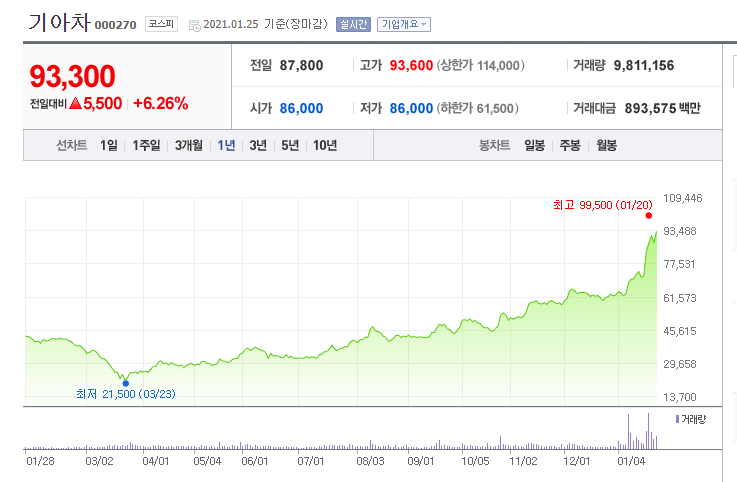This screenshot has height=482, width=737.
Task: Click the 상한가 114,000 text
Action: [x=480, y=65]
